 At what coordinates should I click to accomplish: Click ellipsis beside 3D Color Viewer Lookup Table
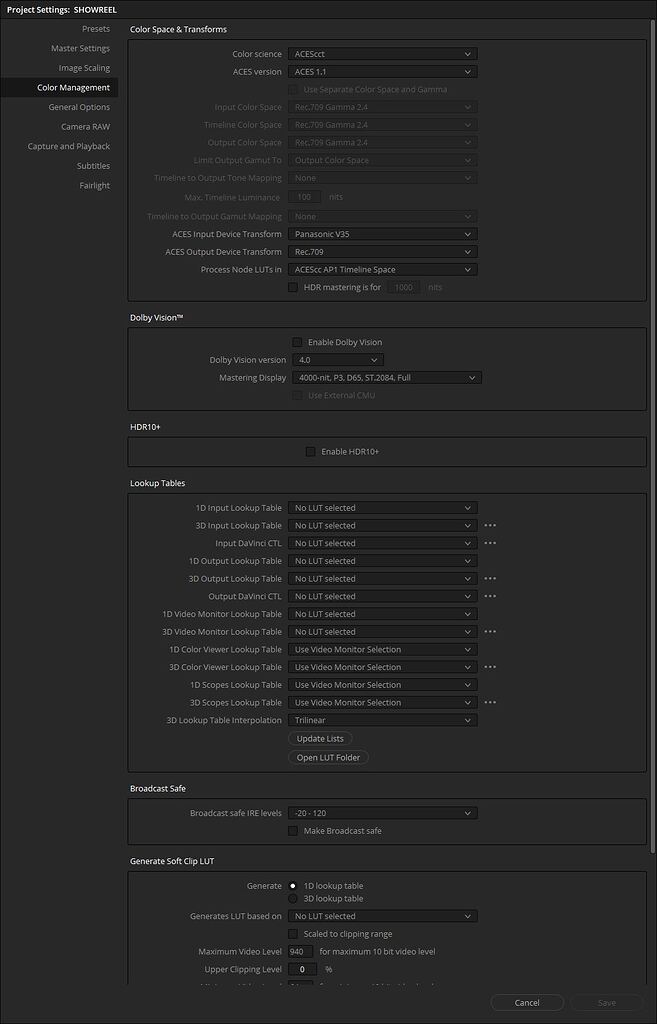(x=488, y=667)
